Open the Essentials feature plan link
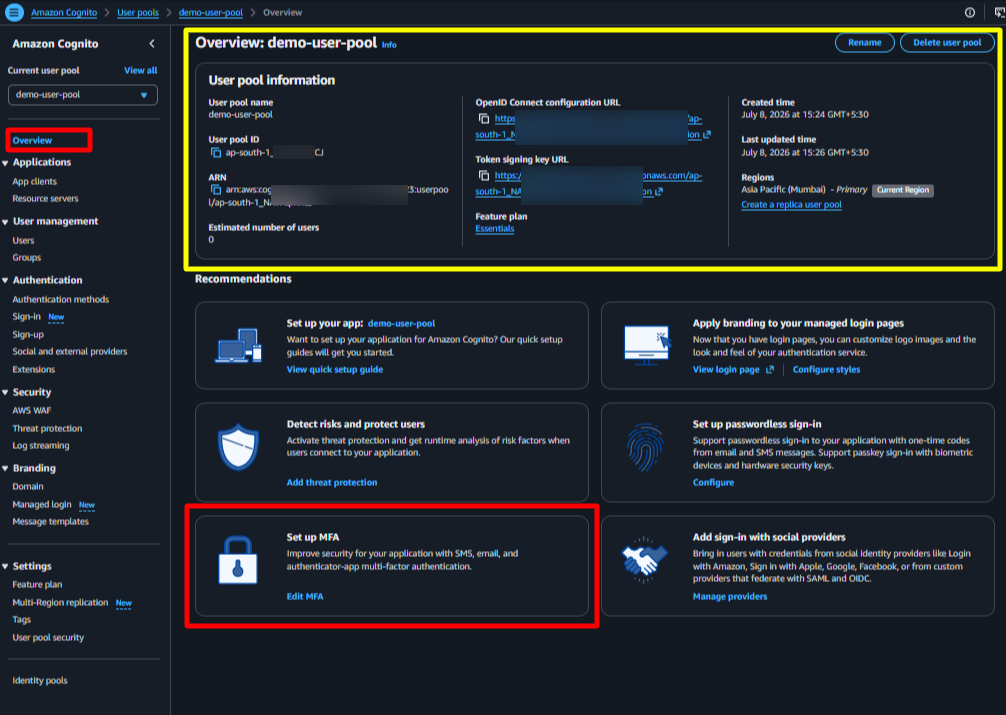 (495, 229)
